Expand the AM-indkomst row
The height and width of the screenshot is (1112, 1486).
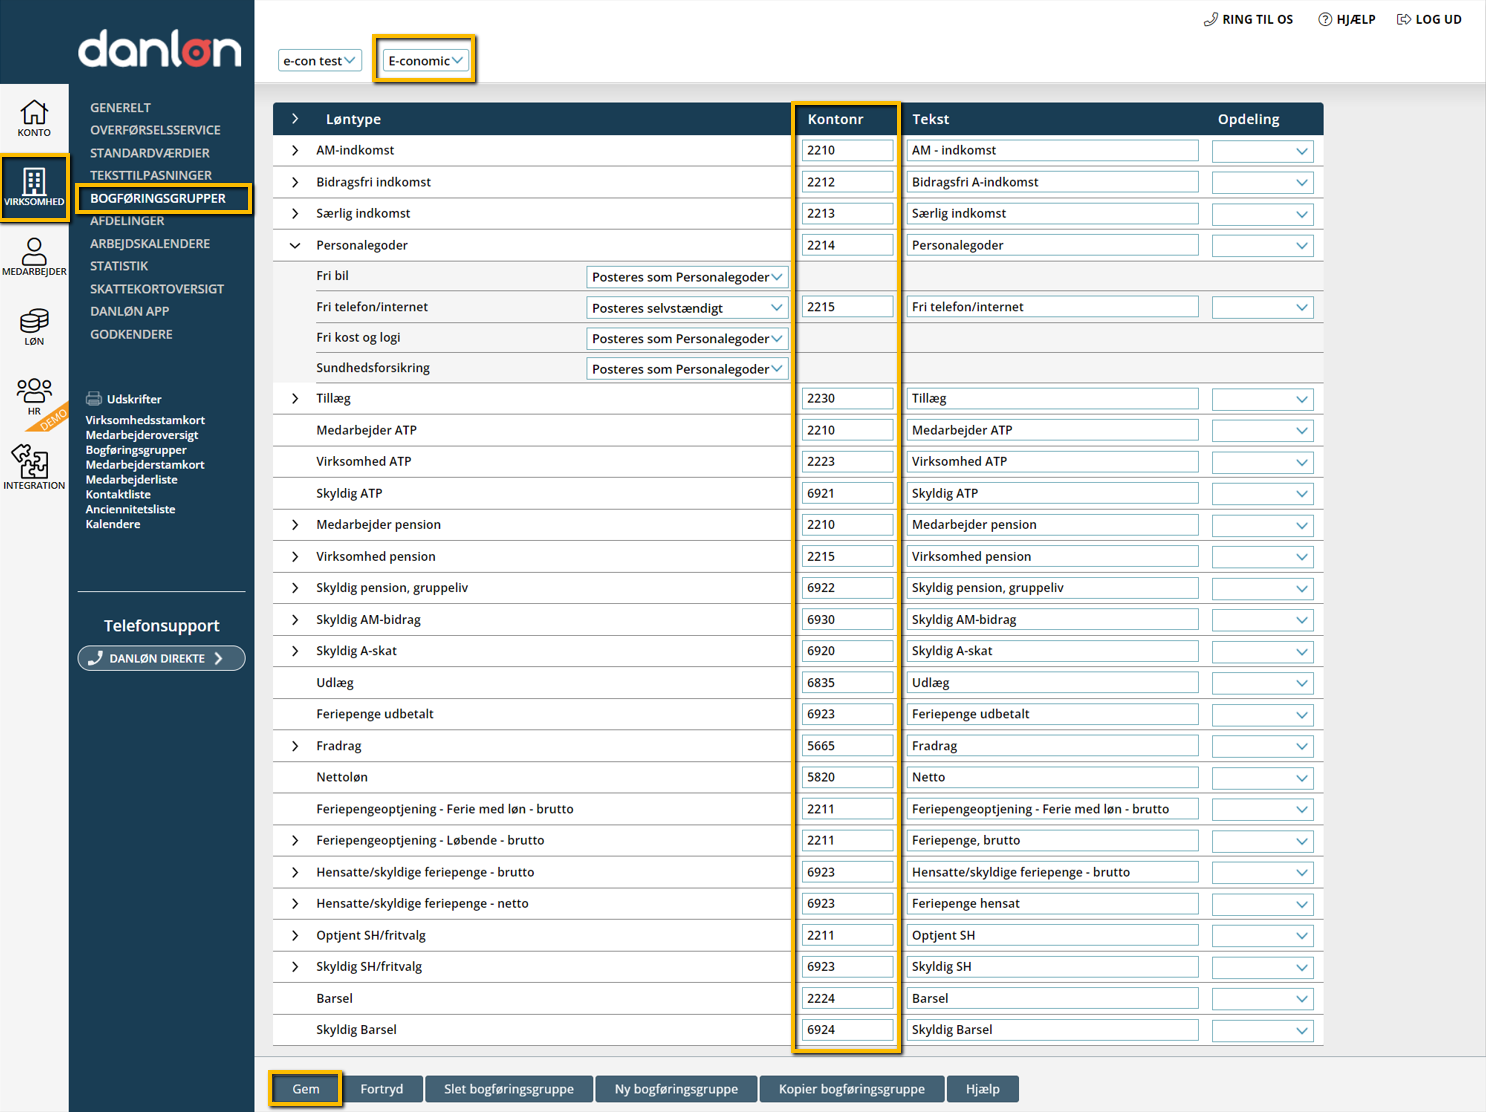[295, 151]
